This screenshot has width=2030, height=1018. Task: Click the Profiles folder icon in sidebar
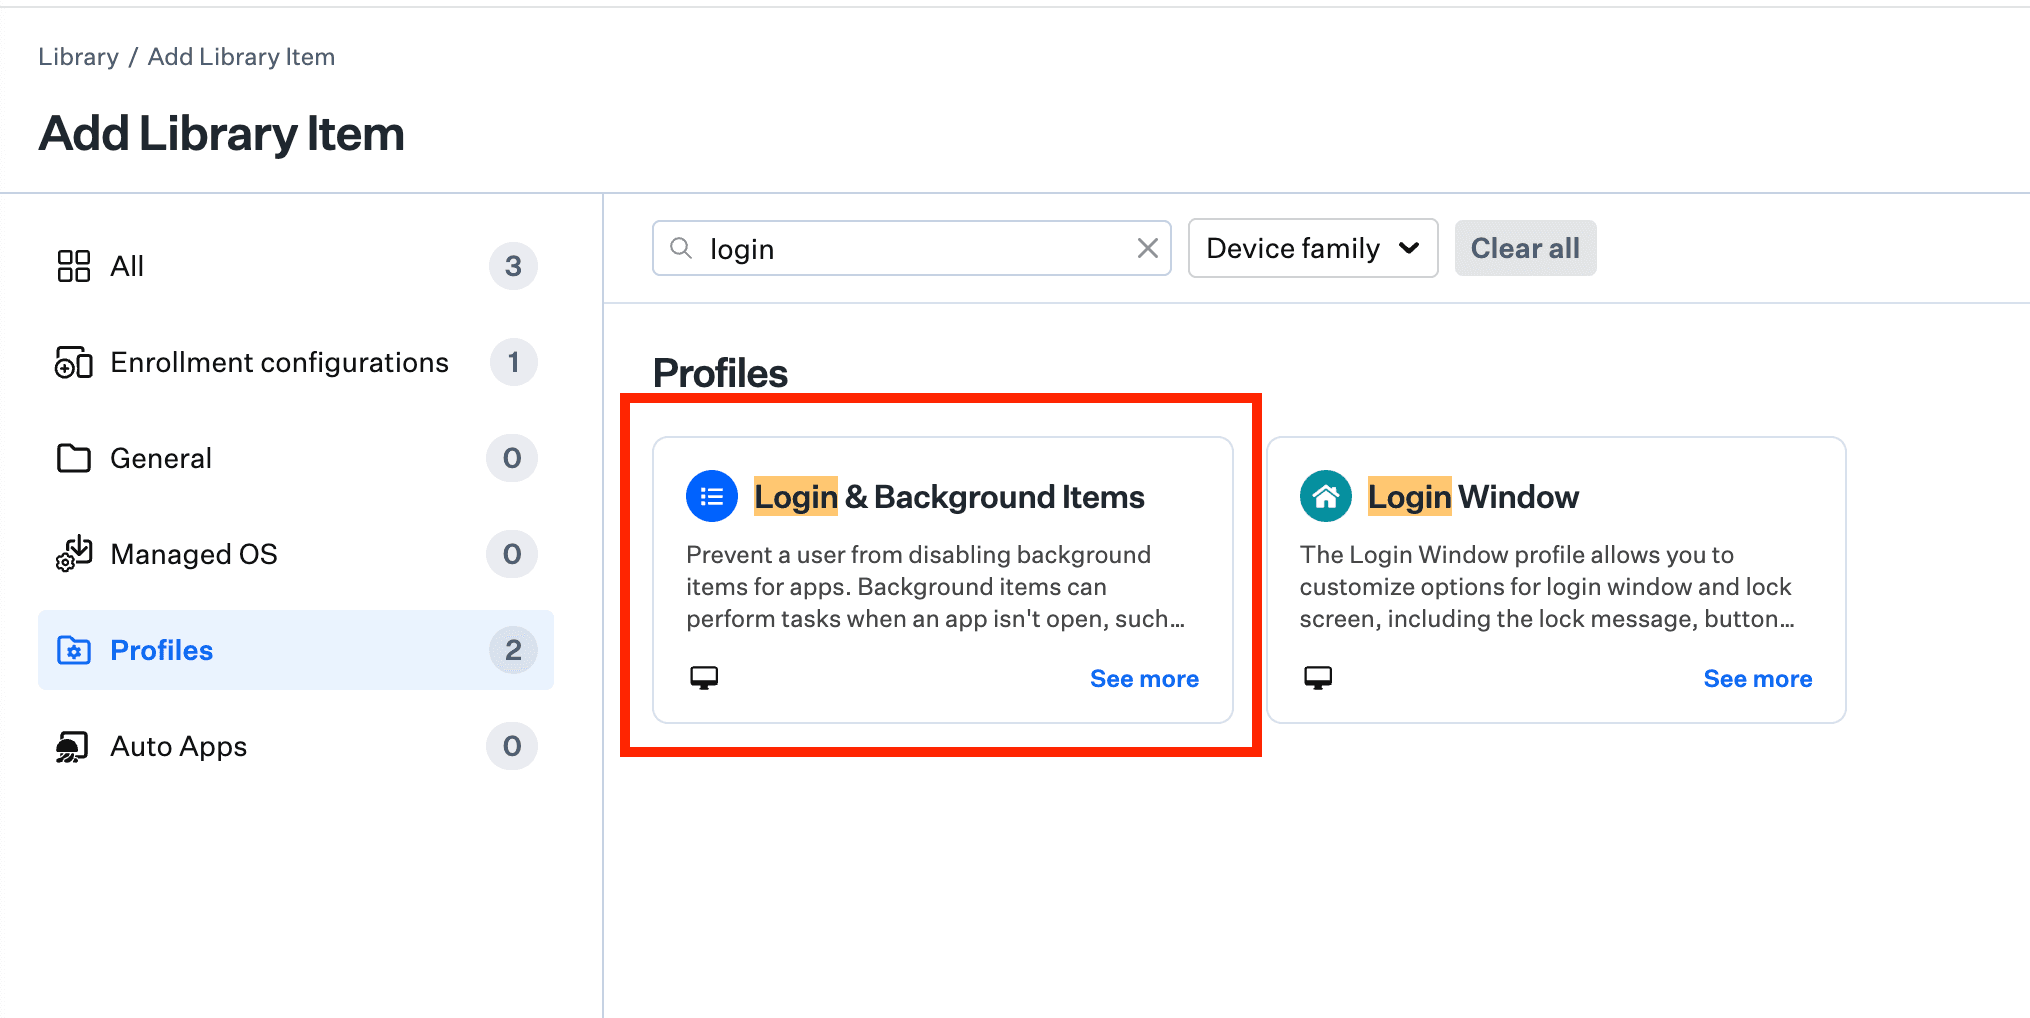coord(72,650)
